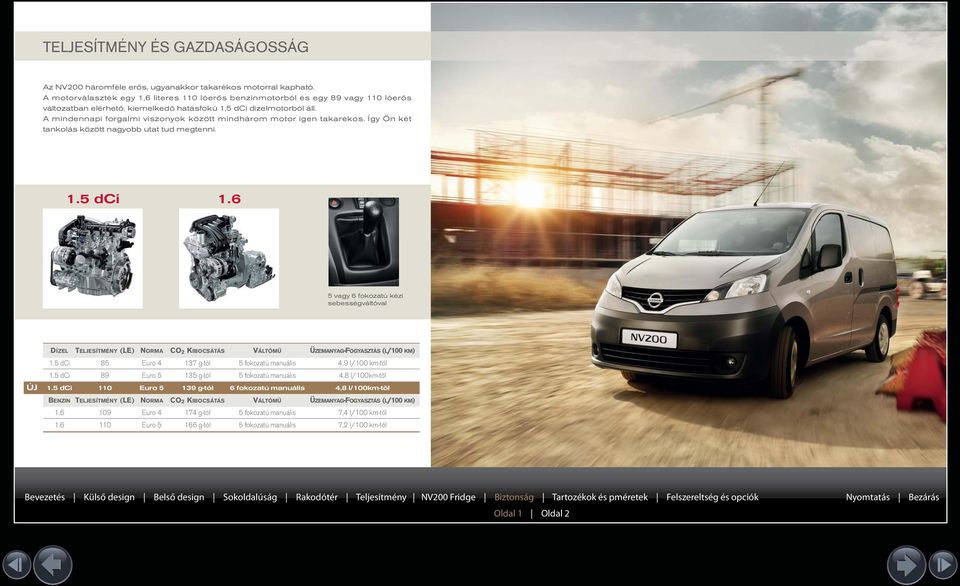Viewport: 960px width, 586px height.
Task: Select sub-page Oldal 2
Action: [555, 514]
